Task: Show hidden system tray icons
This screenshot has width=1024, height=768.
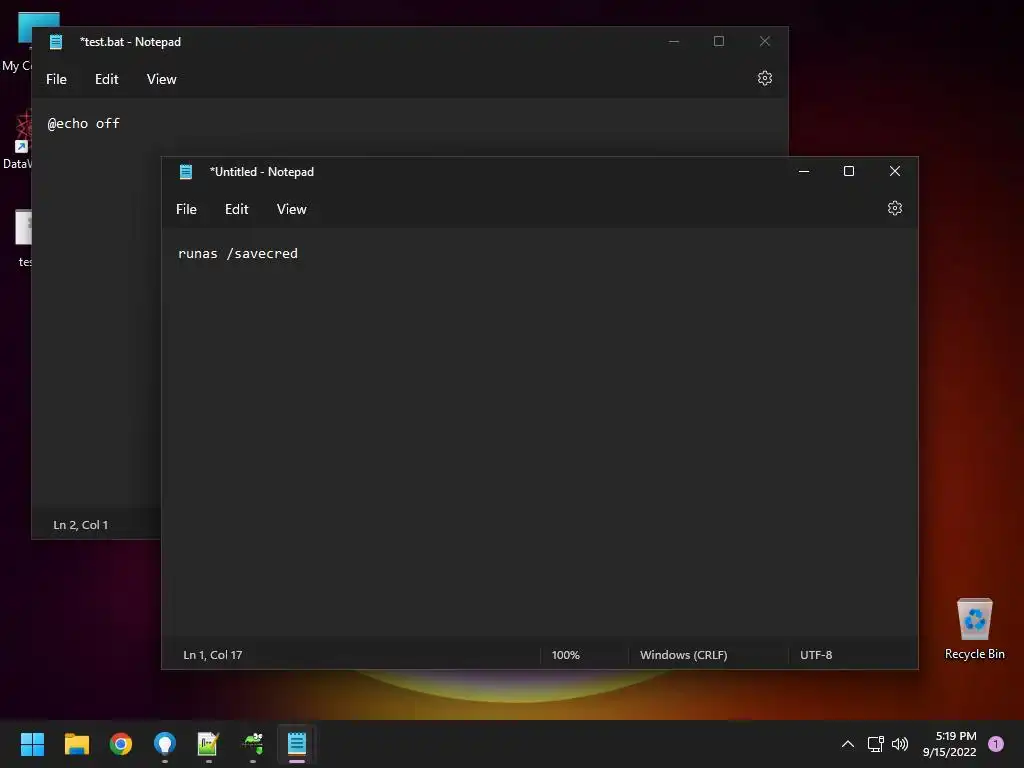Action: click(848, 744)
